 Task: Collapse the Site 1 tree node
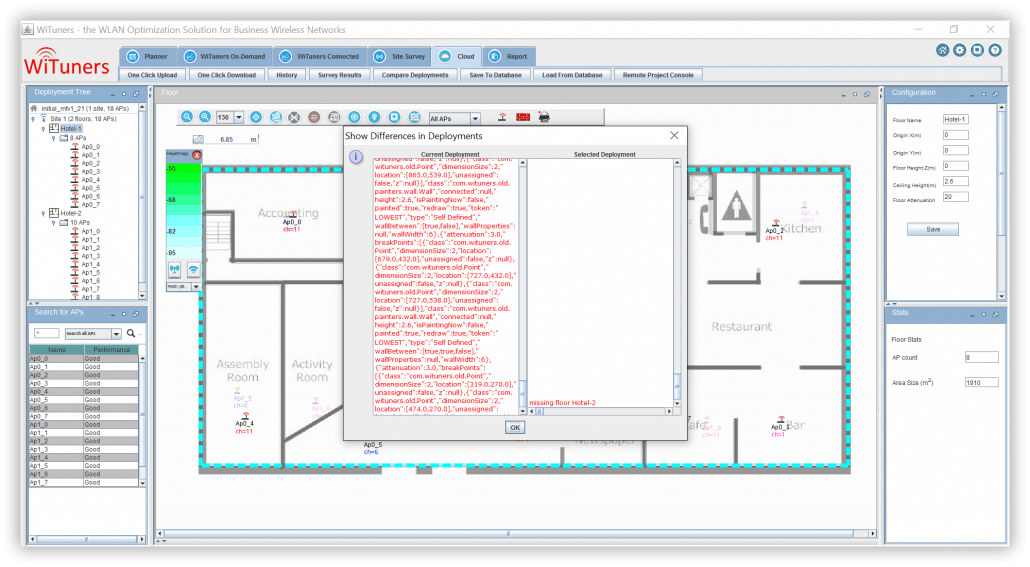click(34, 119)
